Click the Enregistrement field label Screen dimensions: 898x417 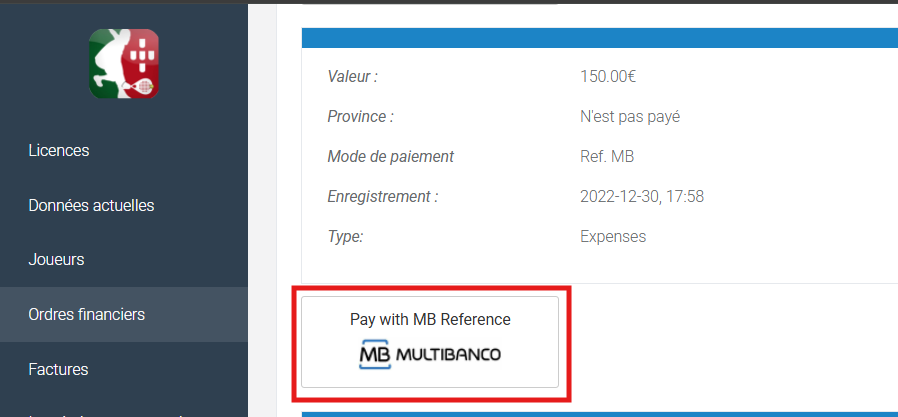[382, 197]
